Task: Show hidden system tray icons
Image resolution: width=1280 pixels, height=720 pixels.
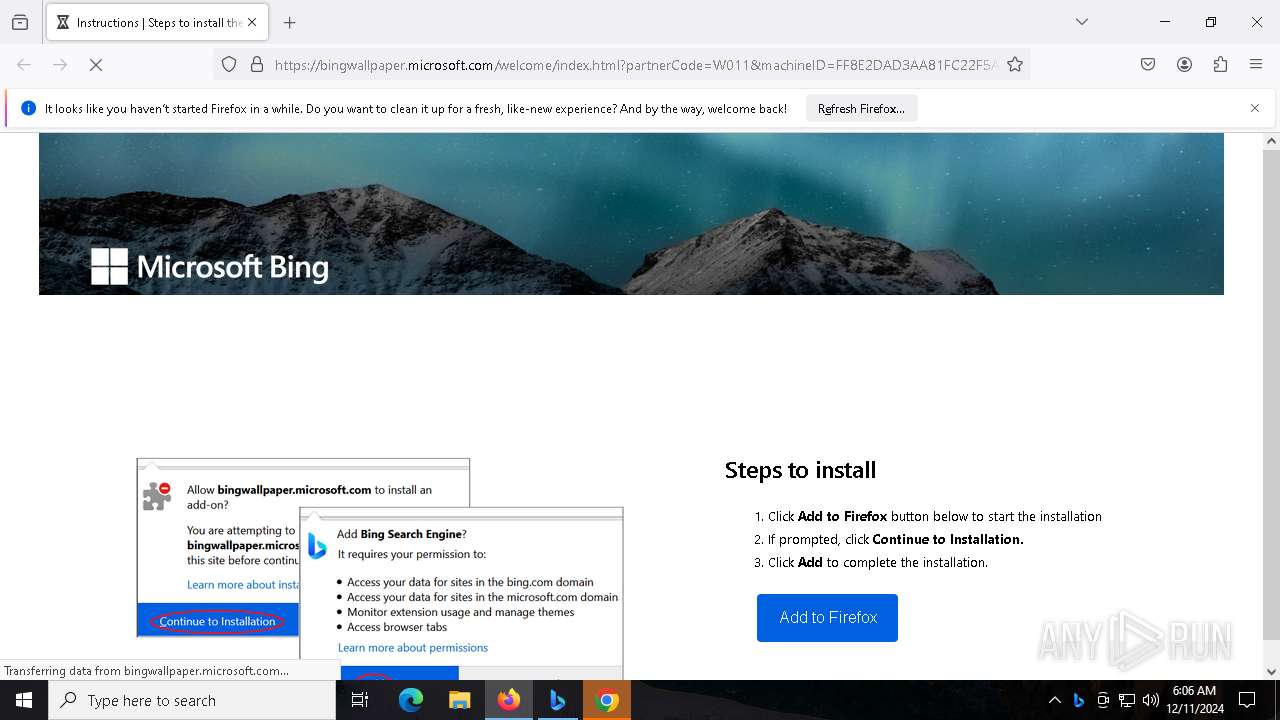Action: click(1054, 700)
